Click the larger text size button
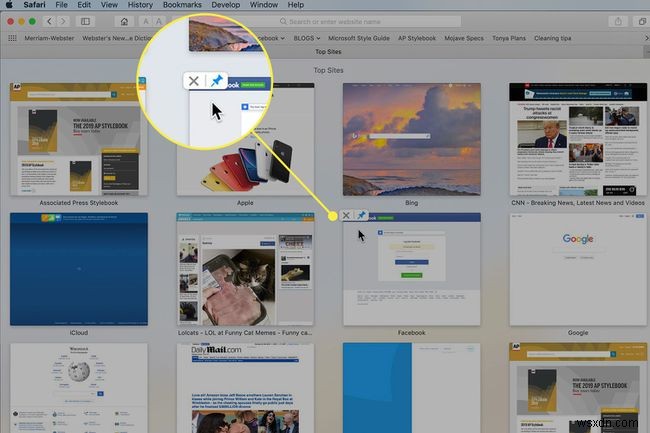Image resolution: width=650 pixels, height=433 pixels. tap(159, 21)
